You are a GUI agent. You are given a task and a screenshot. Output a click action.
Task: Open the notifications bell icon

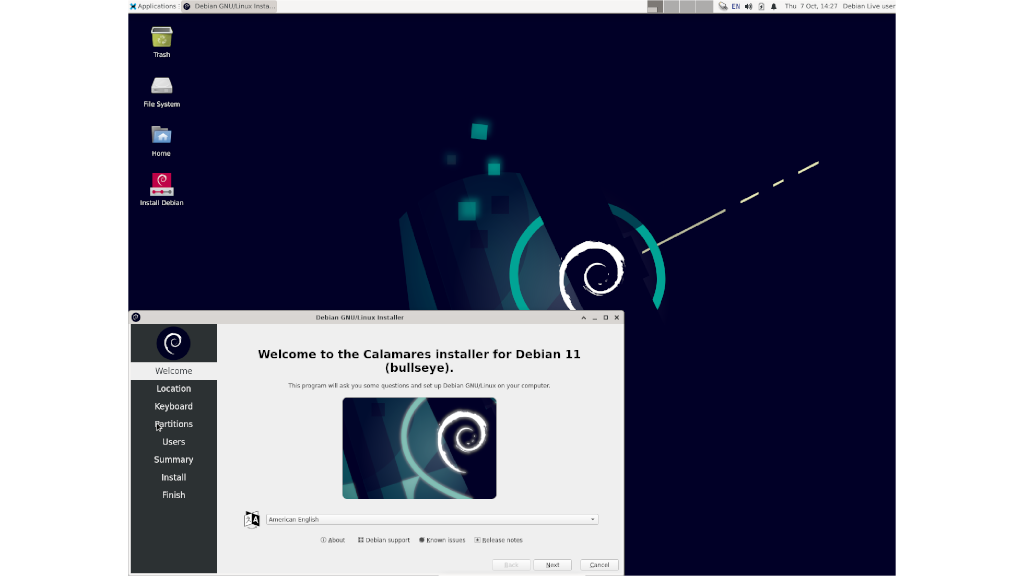pyautogui.click(x=774, y=6)
